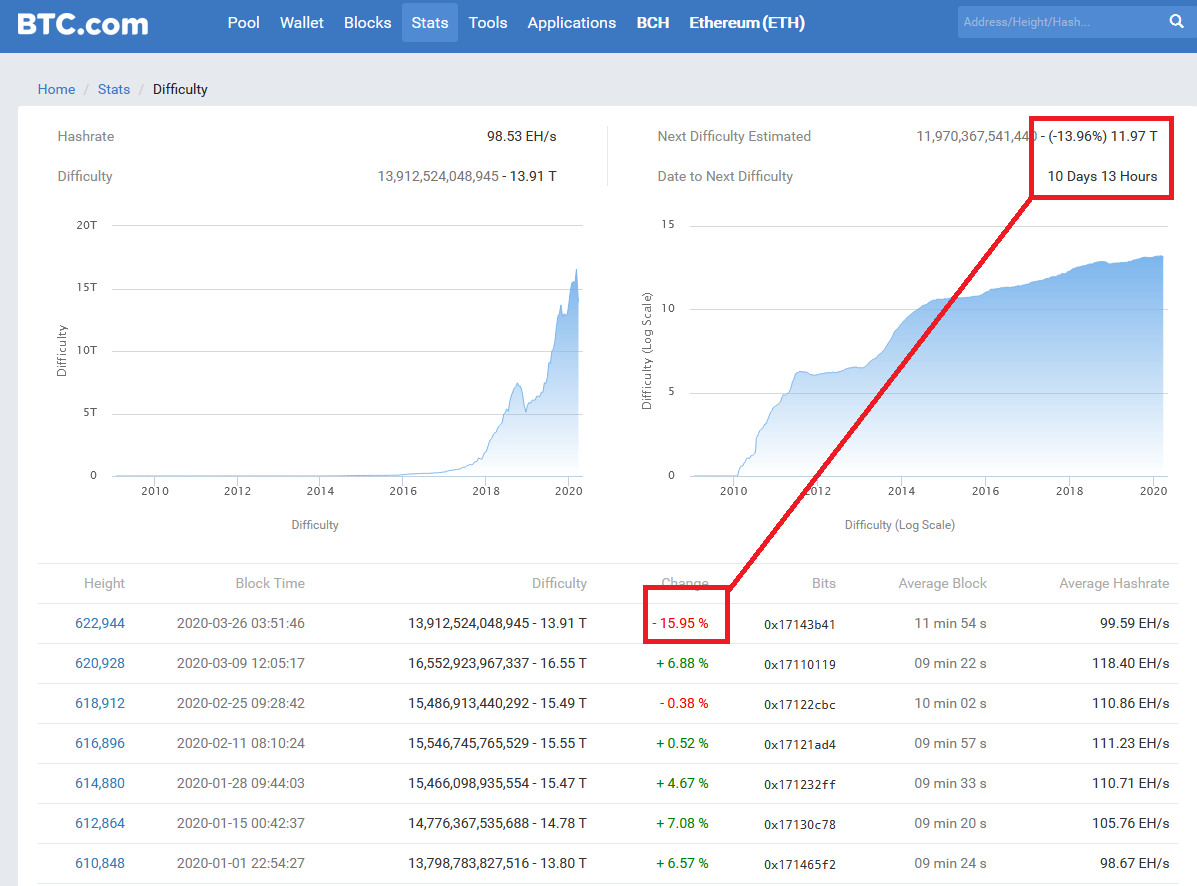Switch to Ethereum (ETH) explorer
The image size is (1197, 886).
(747, 23)
